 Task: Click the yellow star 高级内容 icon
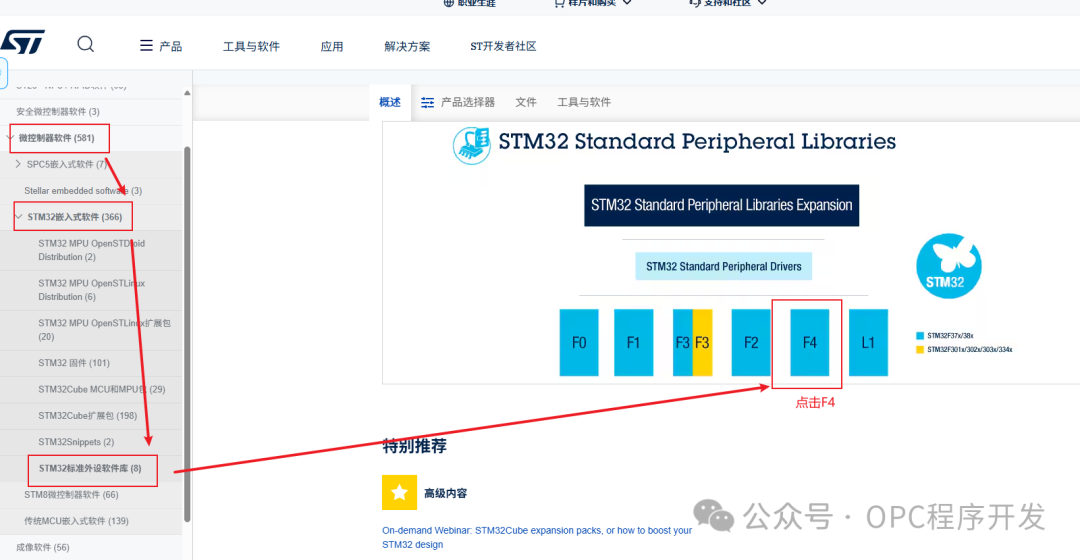tap(399, 492)
